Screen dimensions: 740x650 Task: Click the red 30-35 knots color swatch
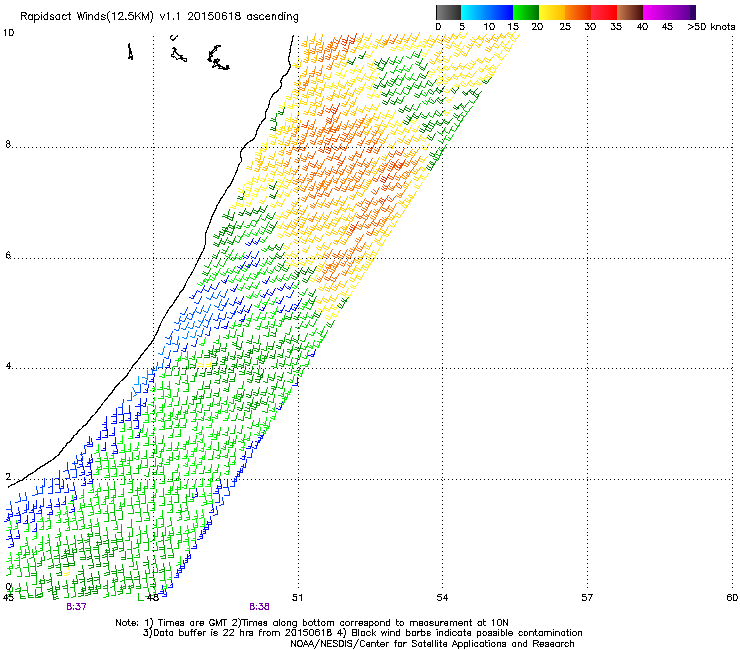pos(604,12)
